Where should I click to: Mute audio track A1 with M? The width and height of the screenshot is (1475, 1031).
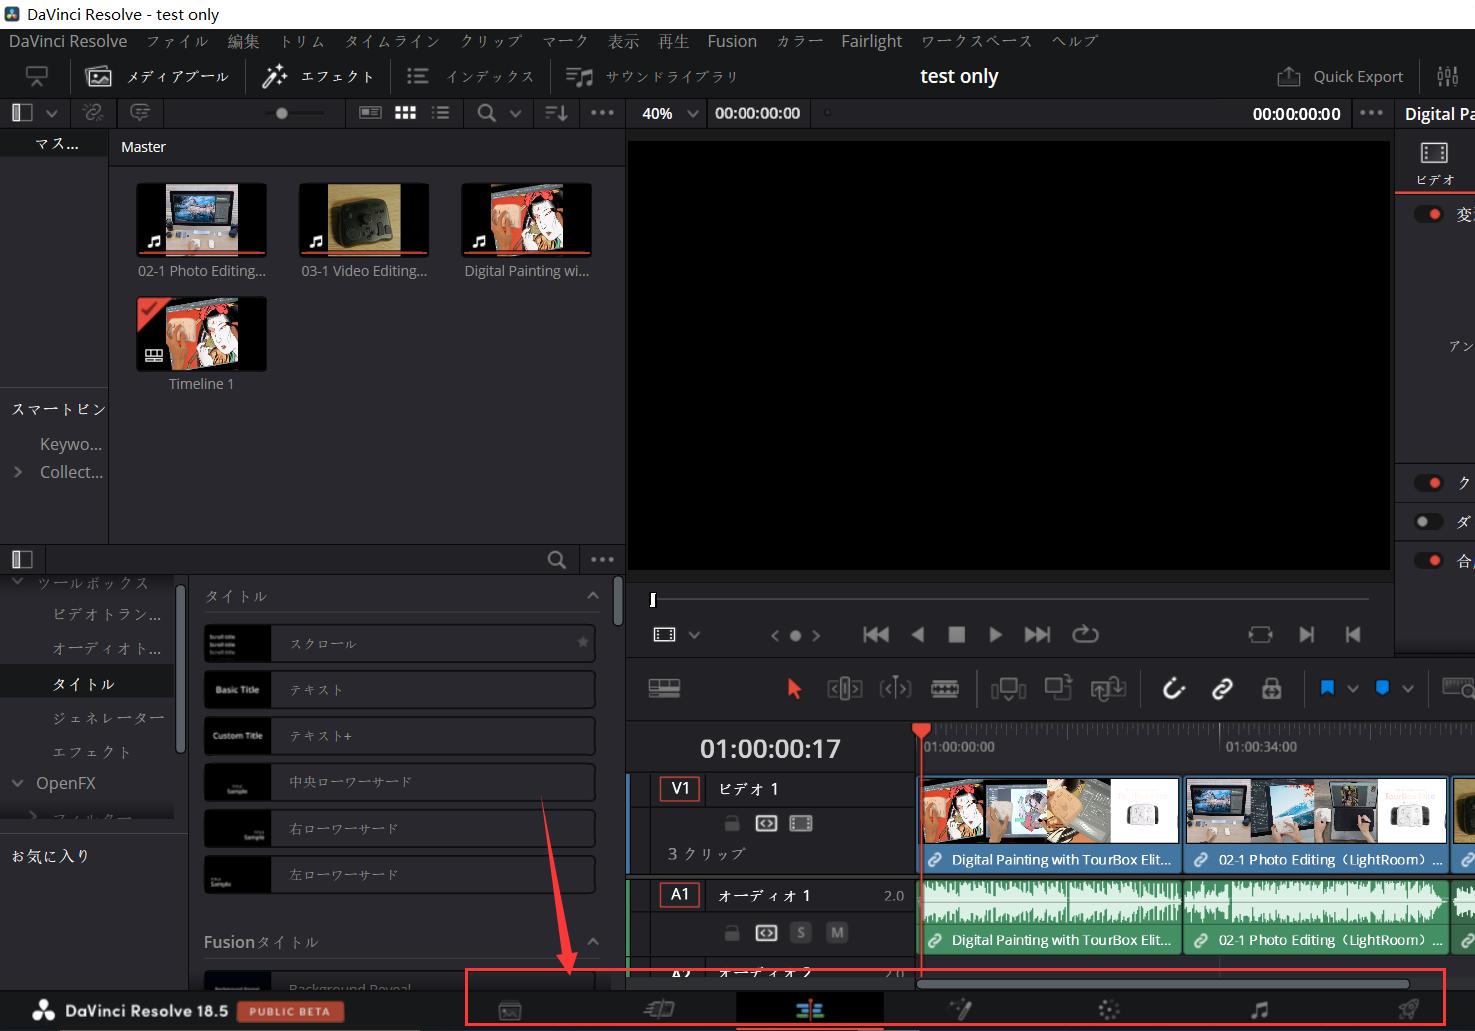pyautogui.click(x=837, y=933)
